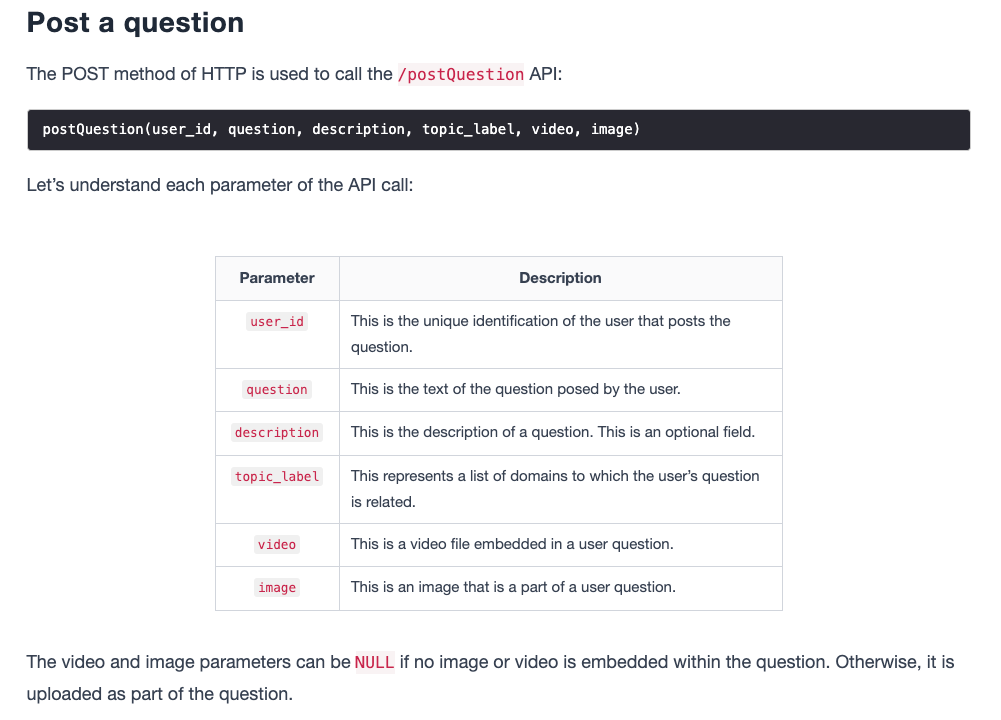This screenshot has height=720, width=1001.
Task: Click the image row description text
Action: point(513,587)
